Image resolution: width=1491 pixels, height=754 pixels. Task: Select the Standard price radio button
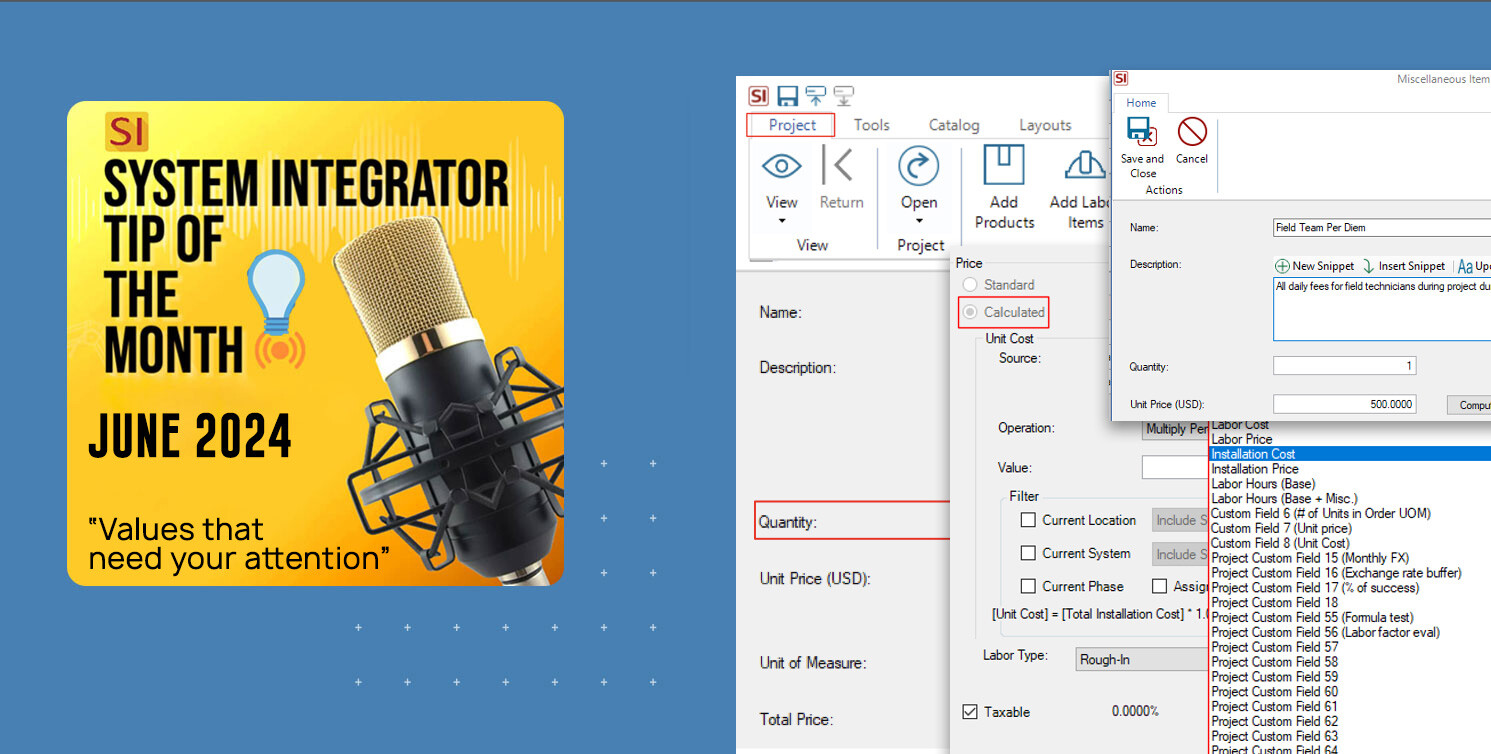[x=970, y=285]
